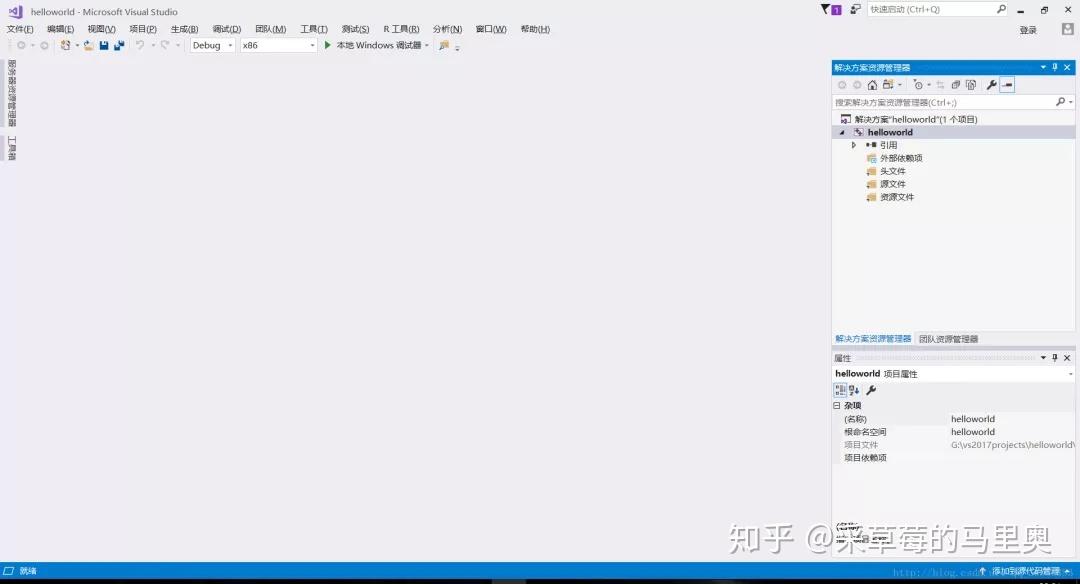Click the Alphabetical sort icon in Properties panel
Viewport: 1080px width, 584px height.
[x=852, y=390]
